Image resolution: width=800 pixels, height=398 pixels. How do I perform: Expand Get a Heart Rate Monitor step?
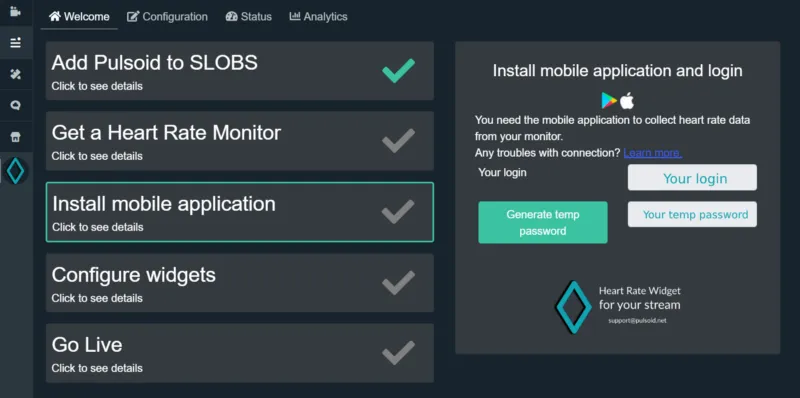240,141
